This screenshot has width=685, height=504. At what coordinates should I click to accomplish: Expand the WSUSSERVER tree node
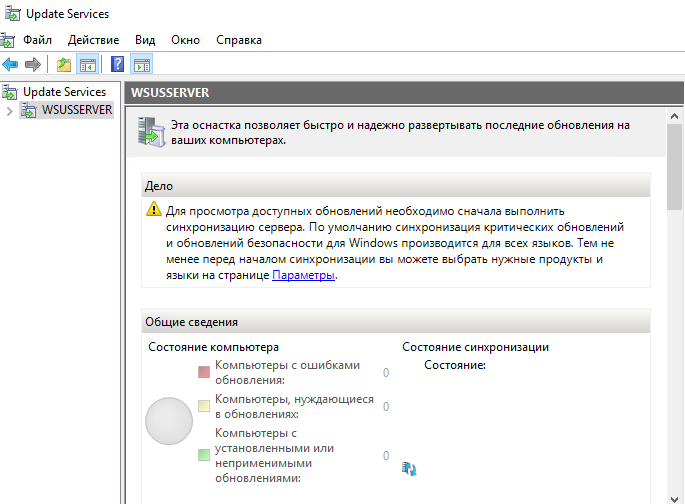pyautogui.click(x=10, y=110)
